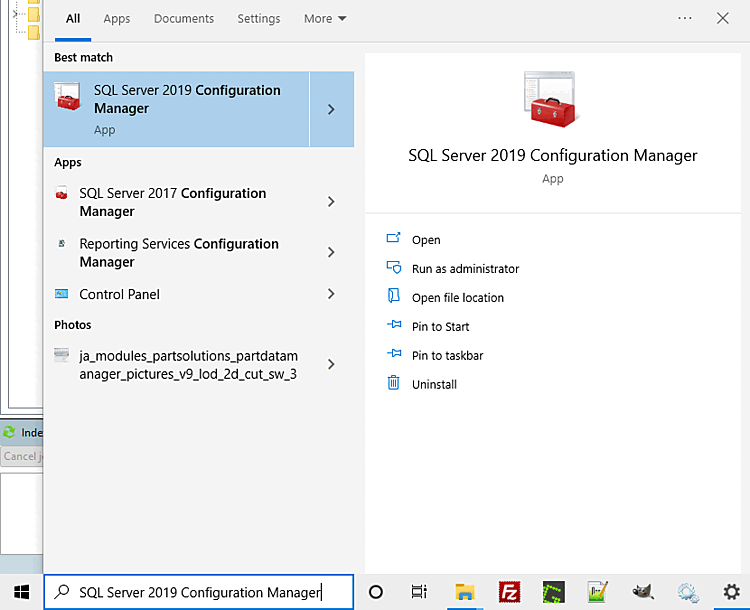
Task: Click the Pin to taskbar link
Action: [x=448, y=355]
